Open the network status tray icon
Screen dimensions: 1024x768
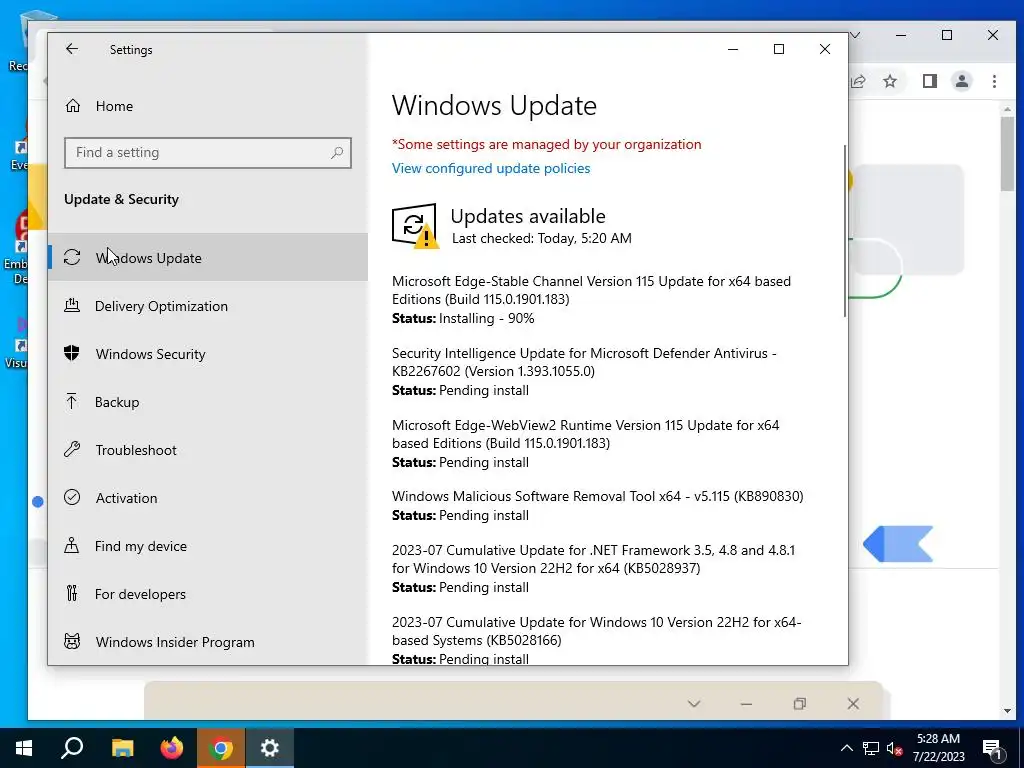coord(871,748)
